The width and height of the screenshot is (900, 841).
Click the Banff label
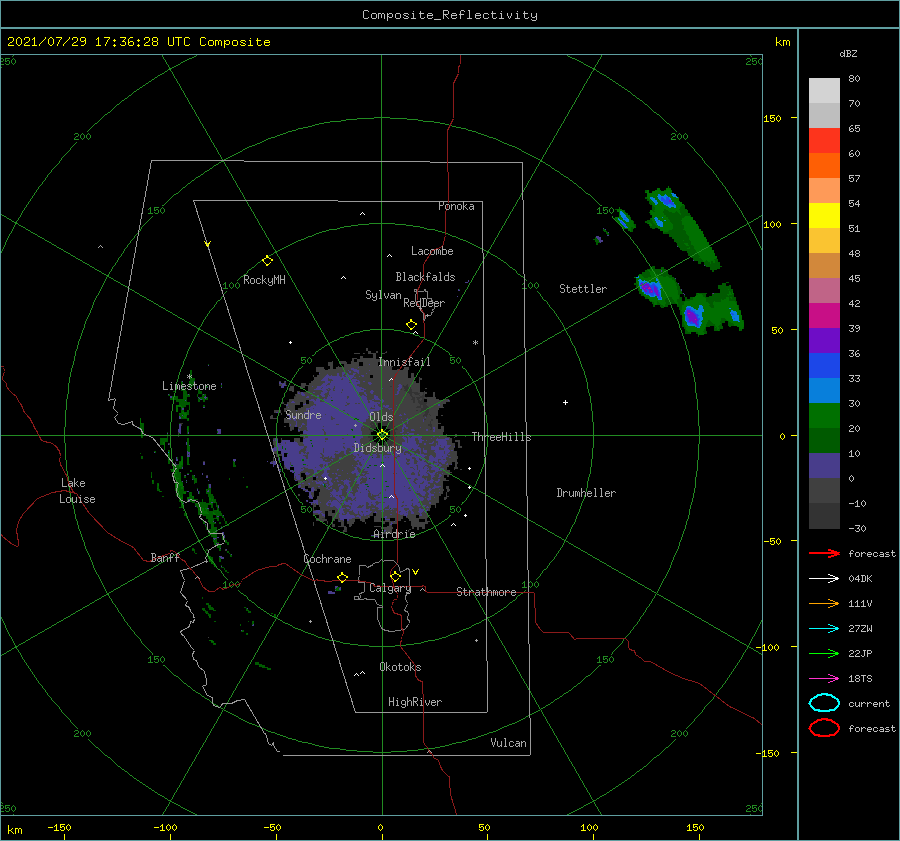click(x=165, y=557)
